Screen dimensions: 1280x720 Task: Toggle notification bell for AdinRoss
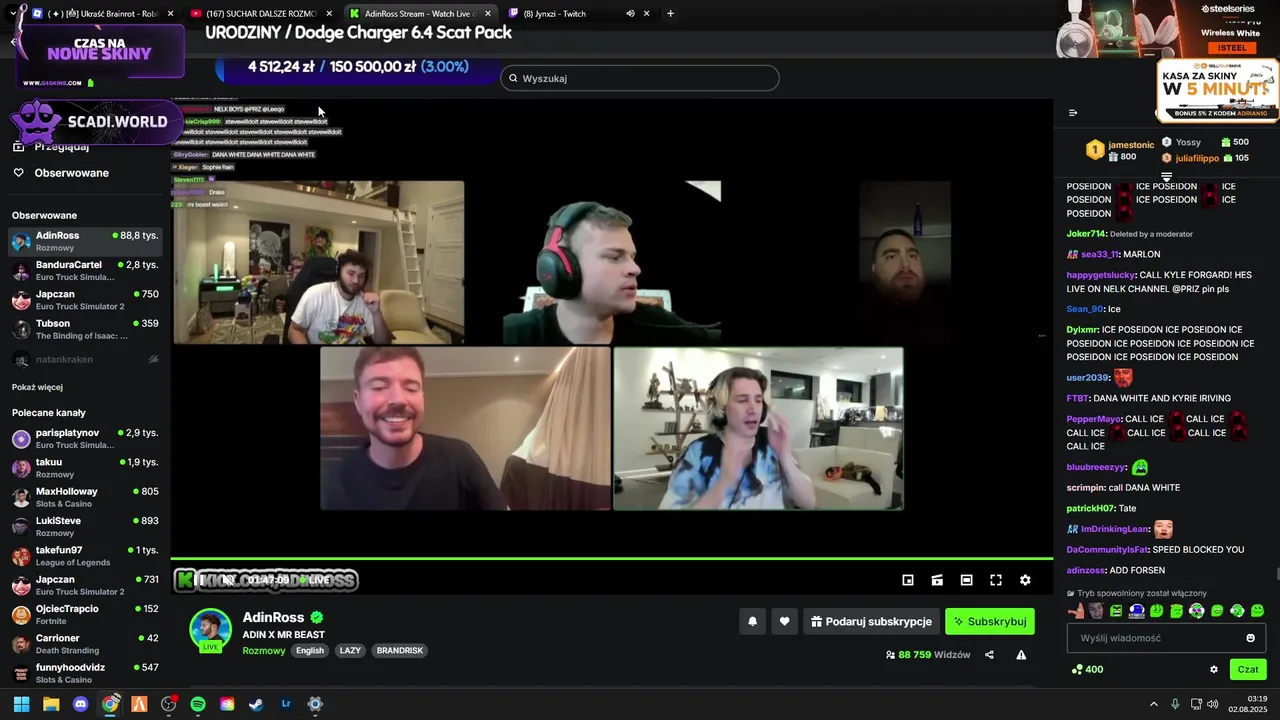(x=753, y=621)
